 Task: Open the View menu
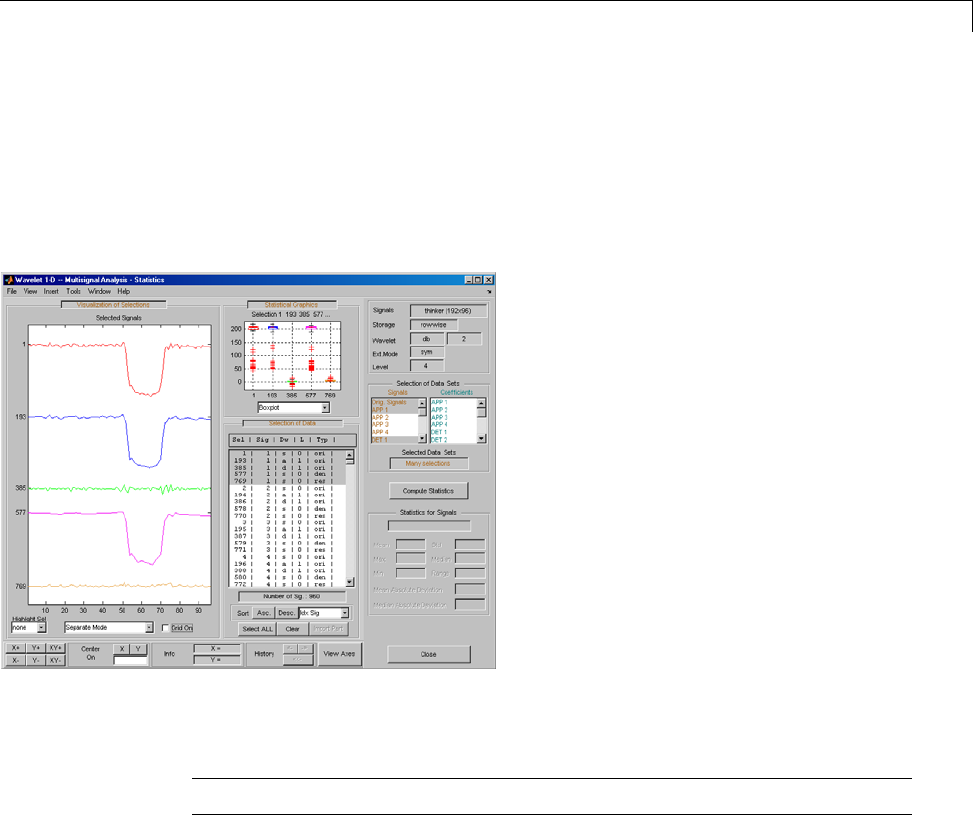[30, 291]
